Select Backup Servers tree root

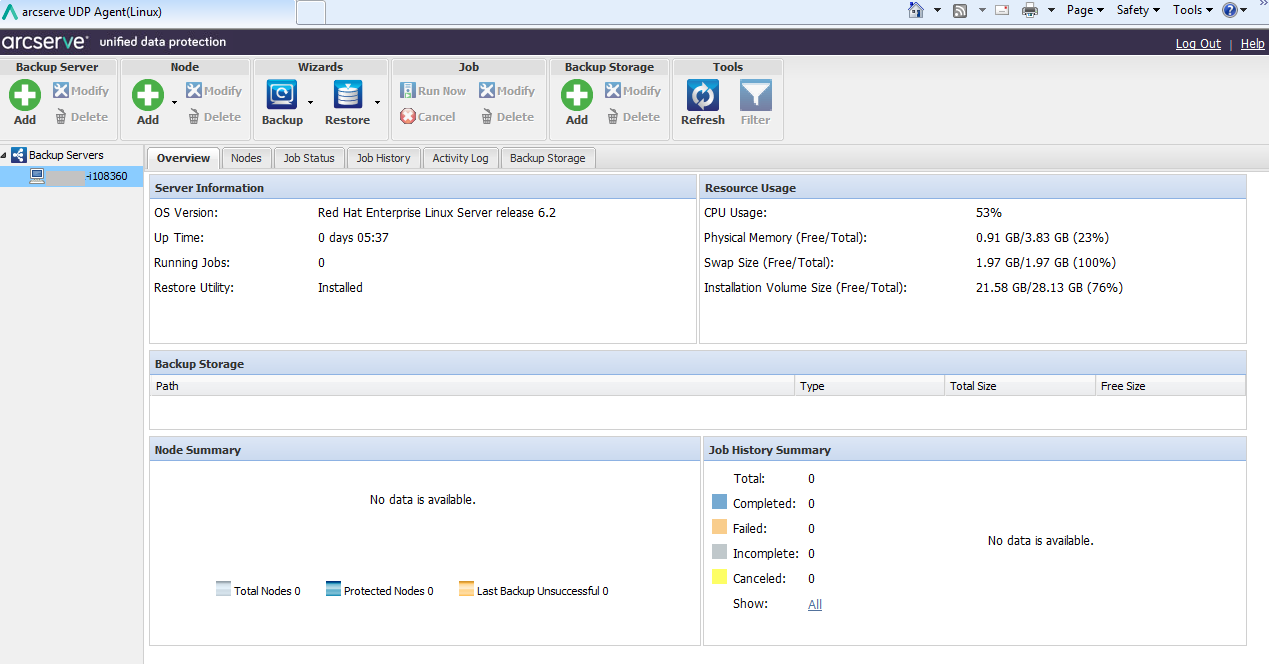pos(66,155)
